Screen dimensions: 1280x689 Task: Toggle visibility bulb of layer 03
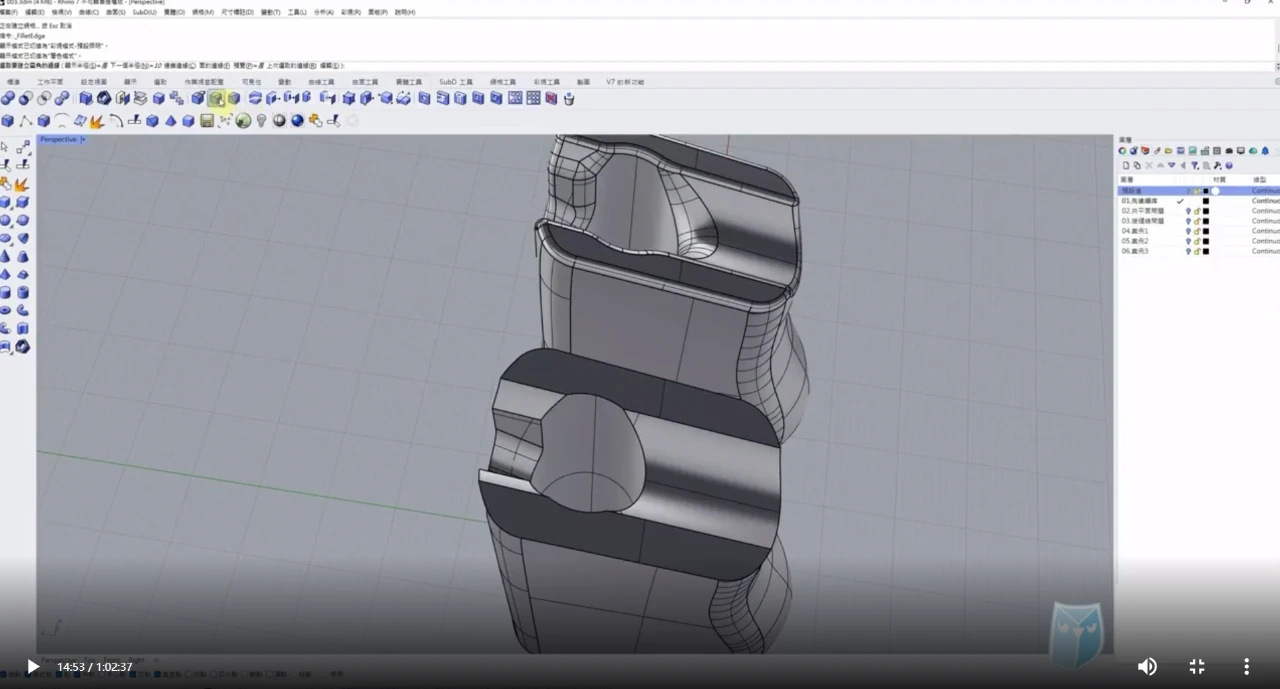pyautogui.click(x=1188, y=221)
